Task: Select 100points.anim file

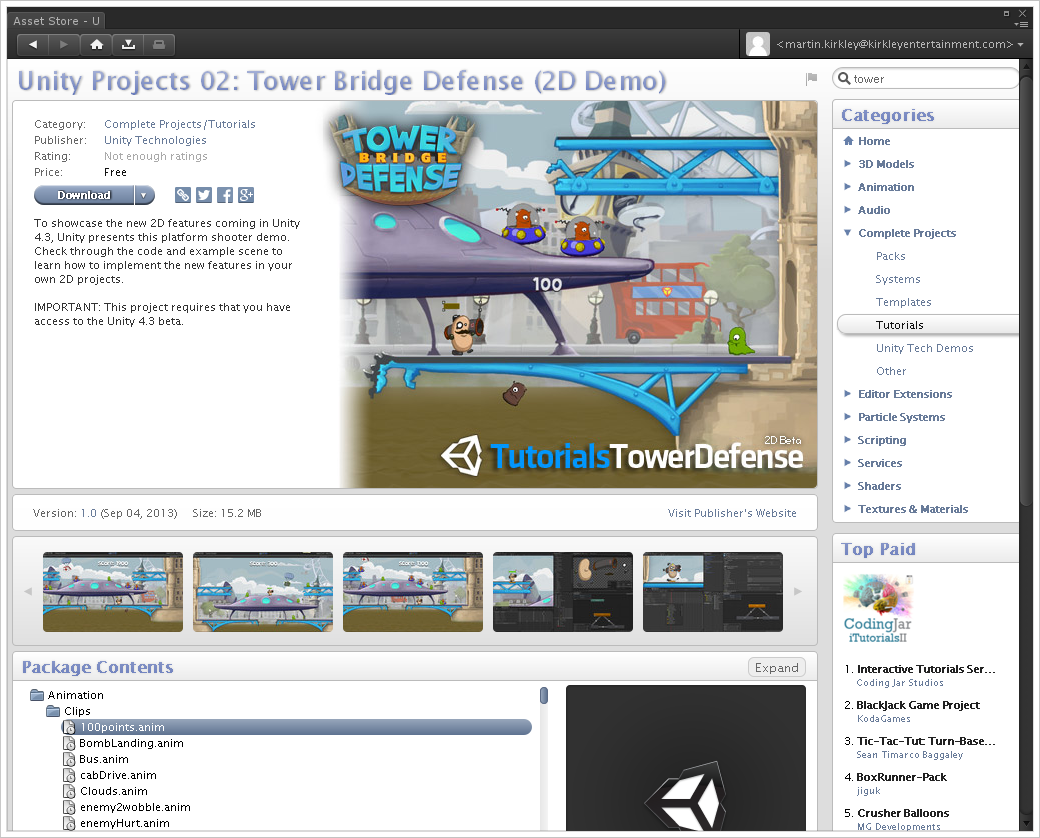Action: pyautogui.click(x=296, y=727)
